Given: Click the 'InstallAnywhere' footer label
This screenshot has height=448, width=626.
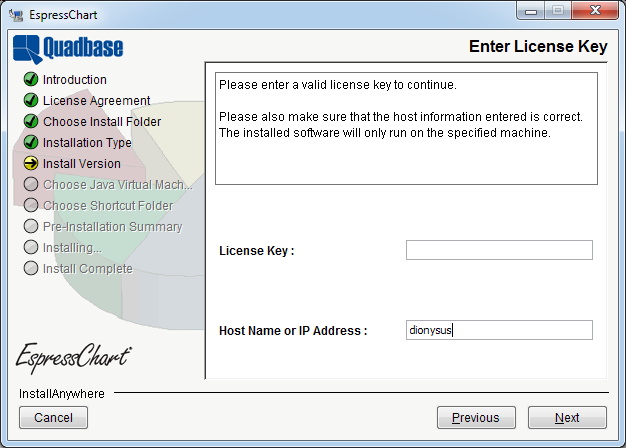Looking at the screenshot, I should (x=62, y=394).
